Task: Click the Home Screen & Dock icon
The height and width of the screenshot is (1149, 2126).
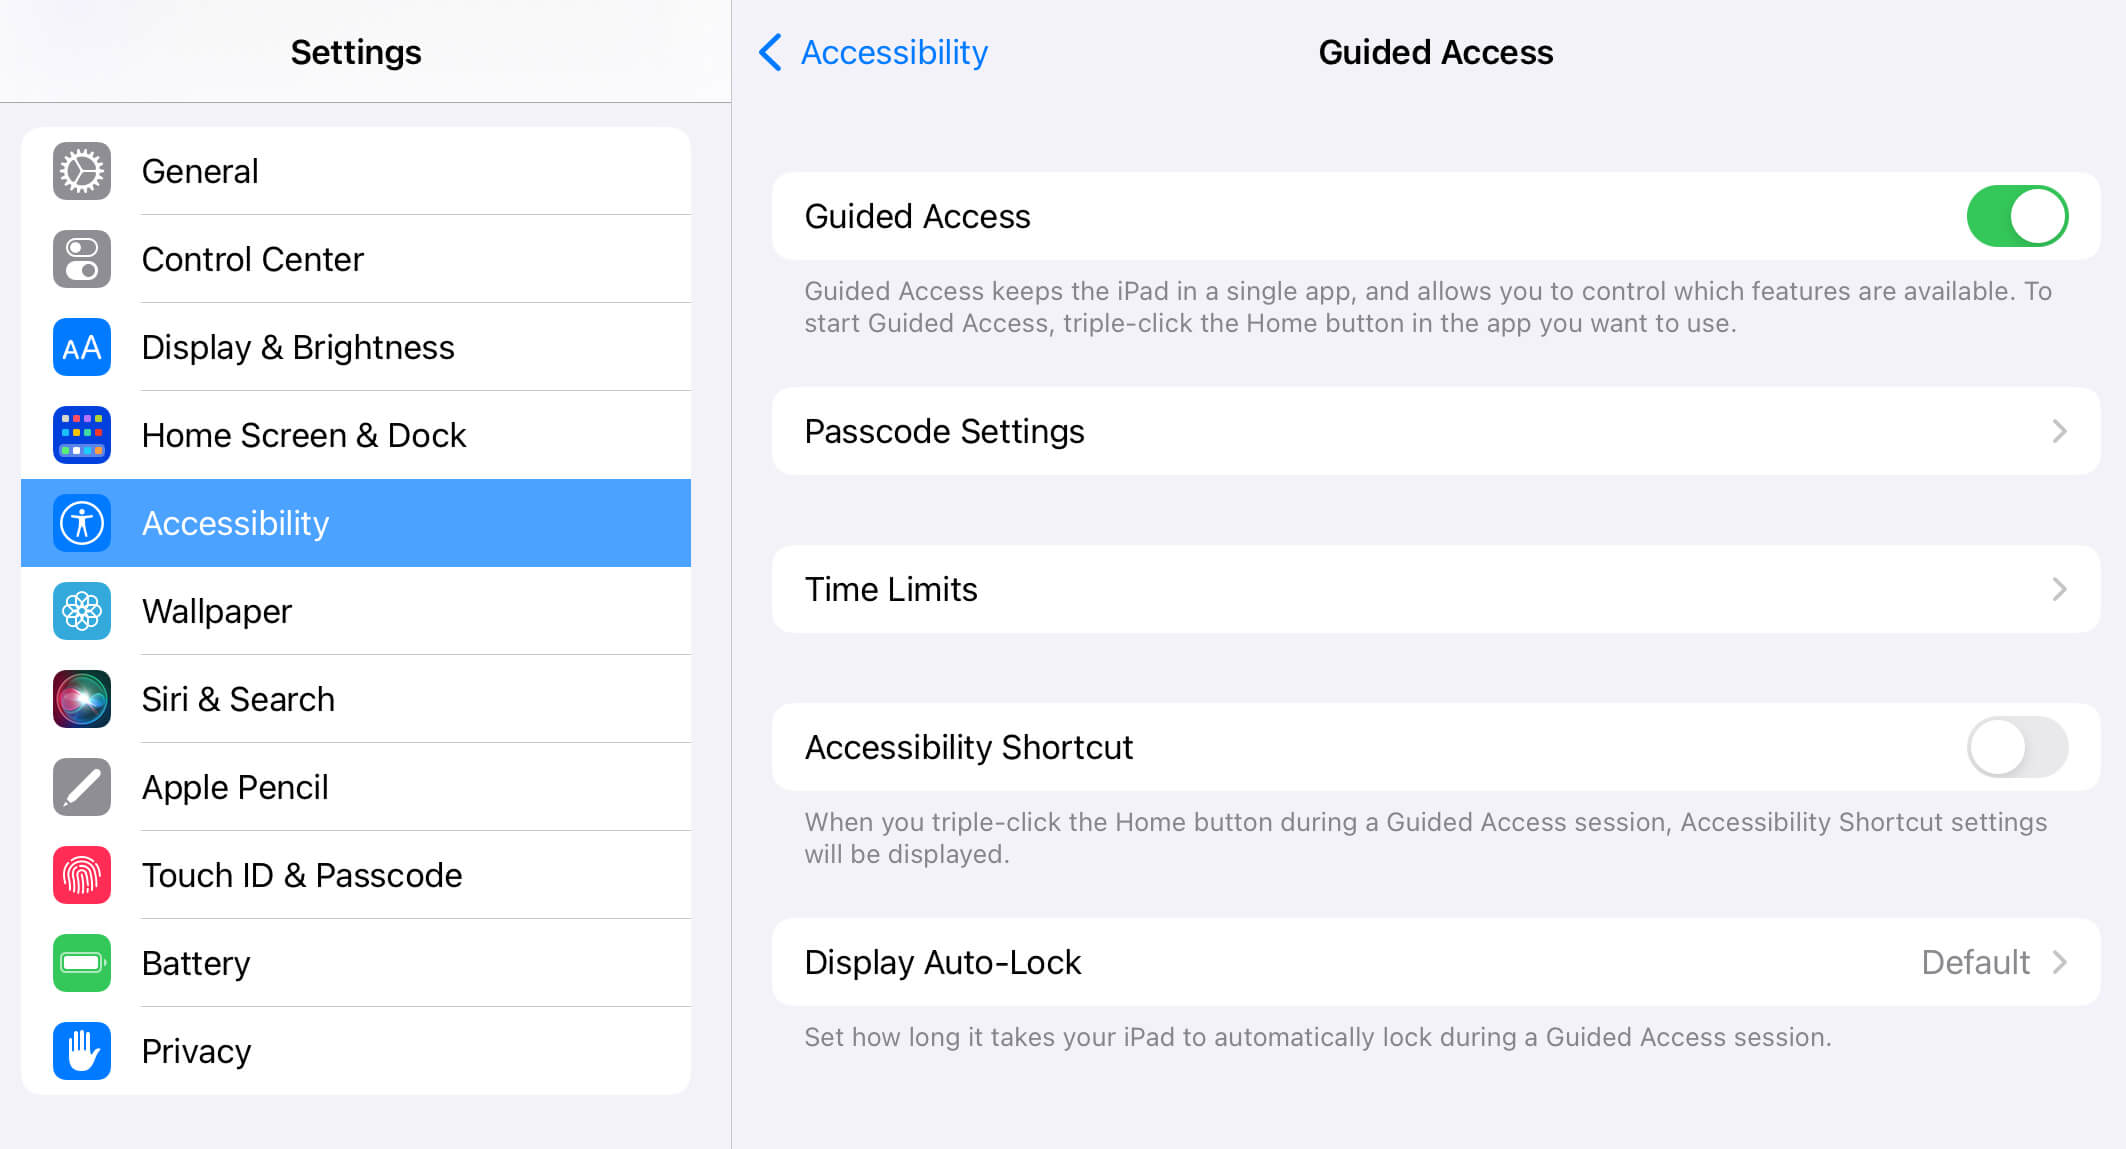Action: (x=81, y=435)
